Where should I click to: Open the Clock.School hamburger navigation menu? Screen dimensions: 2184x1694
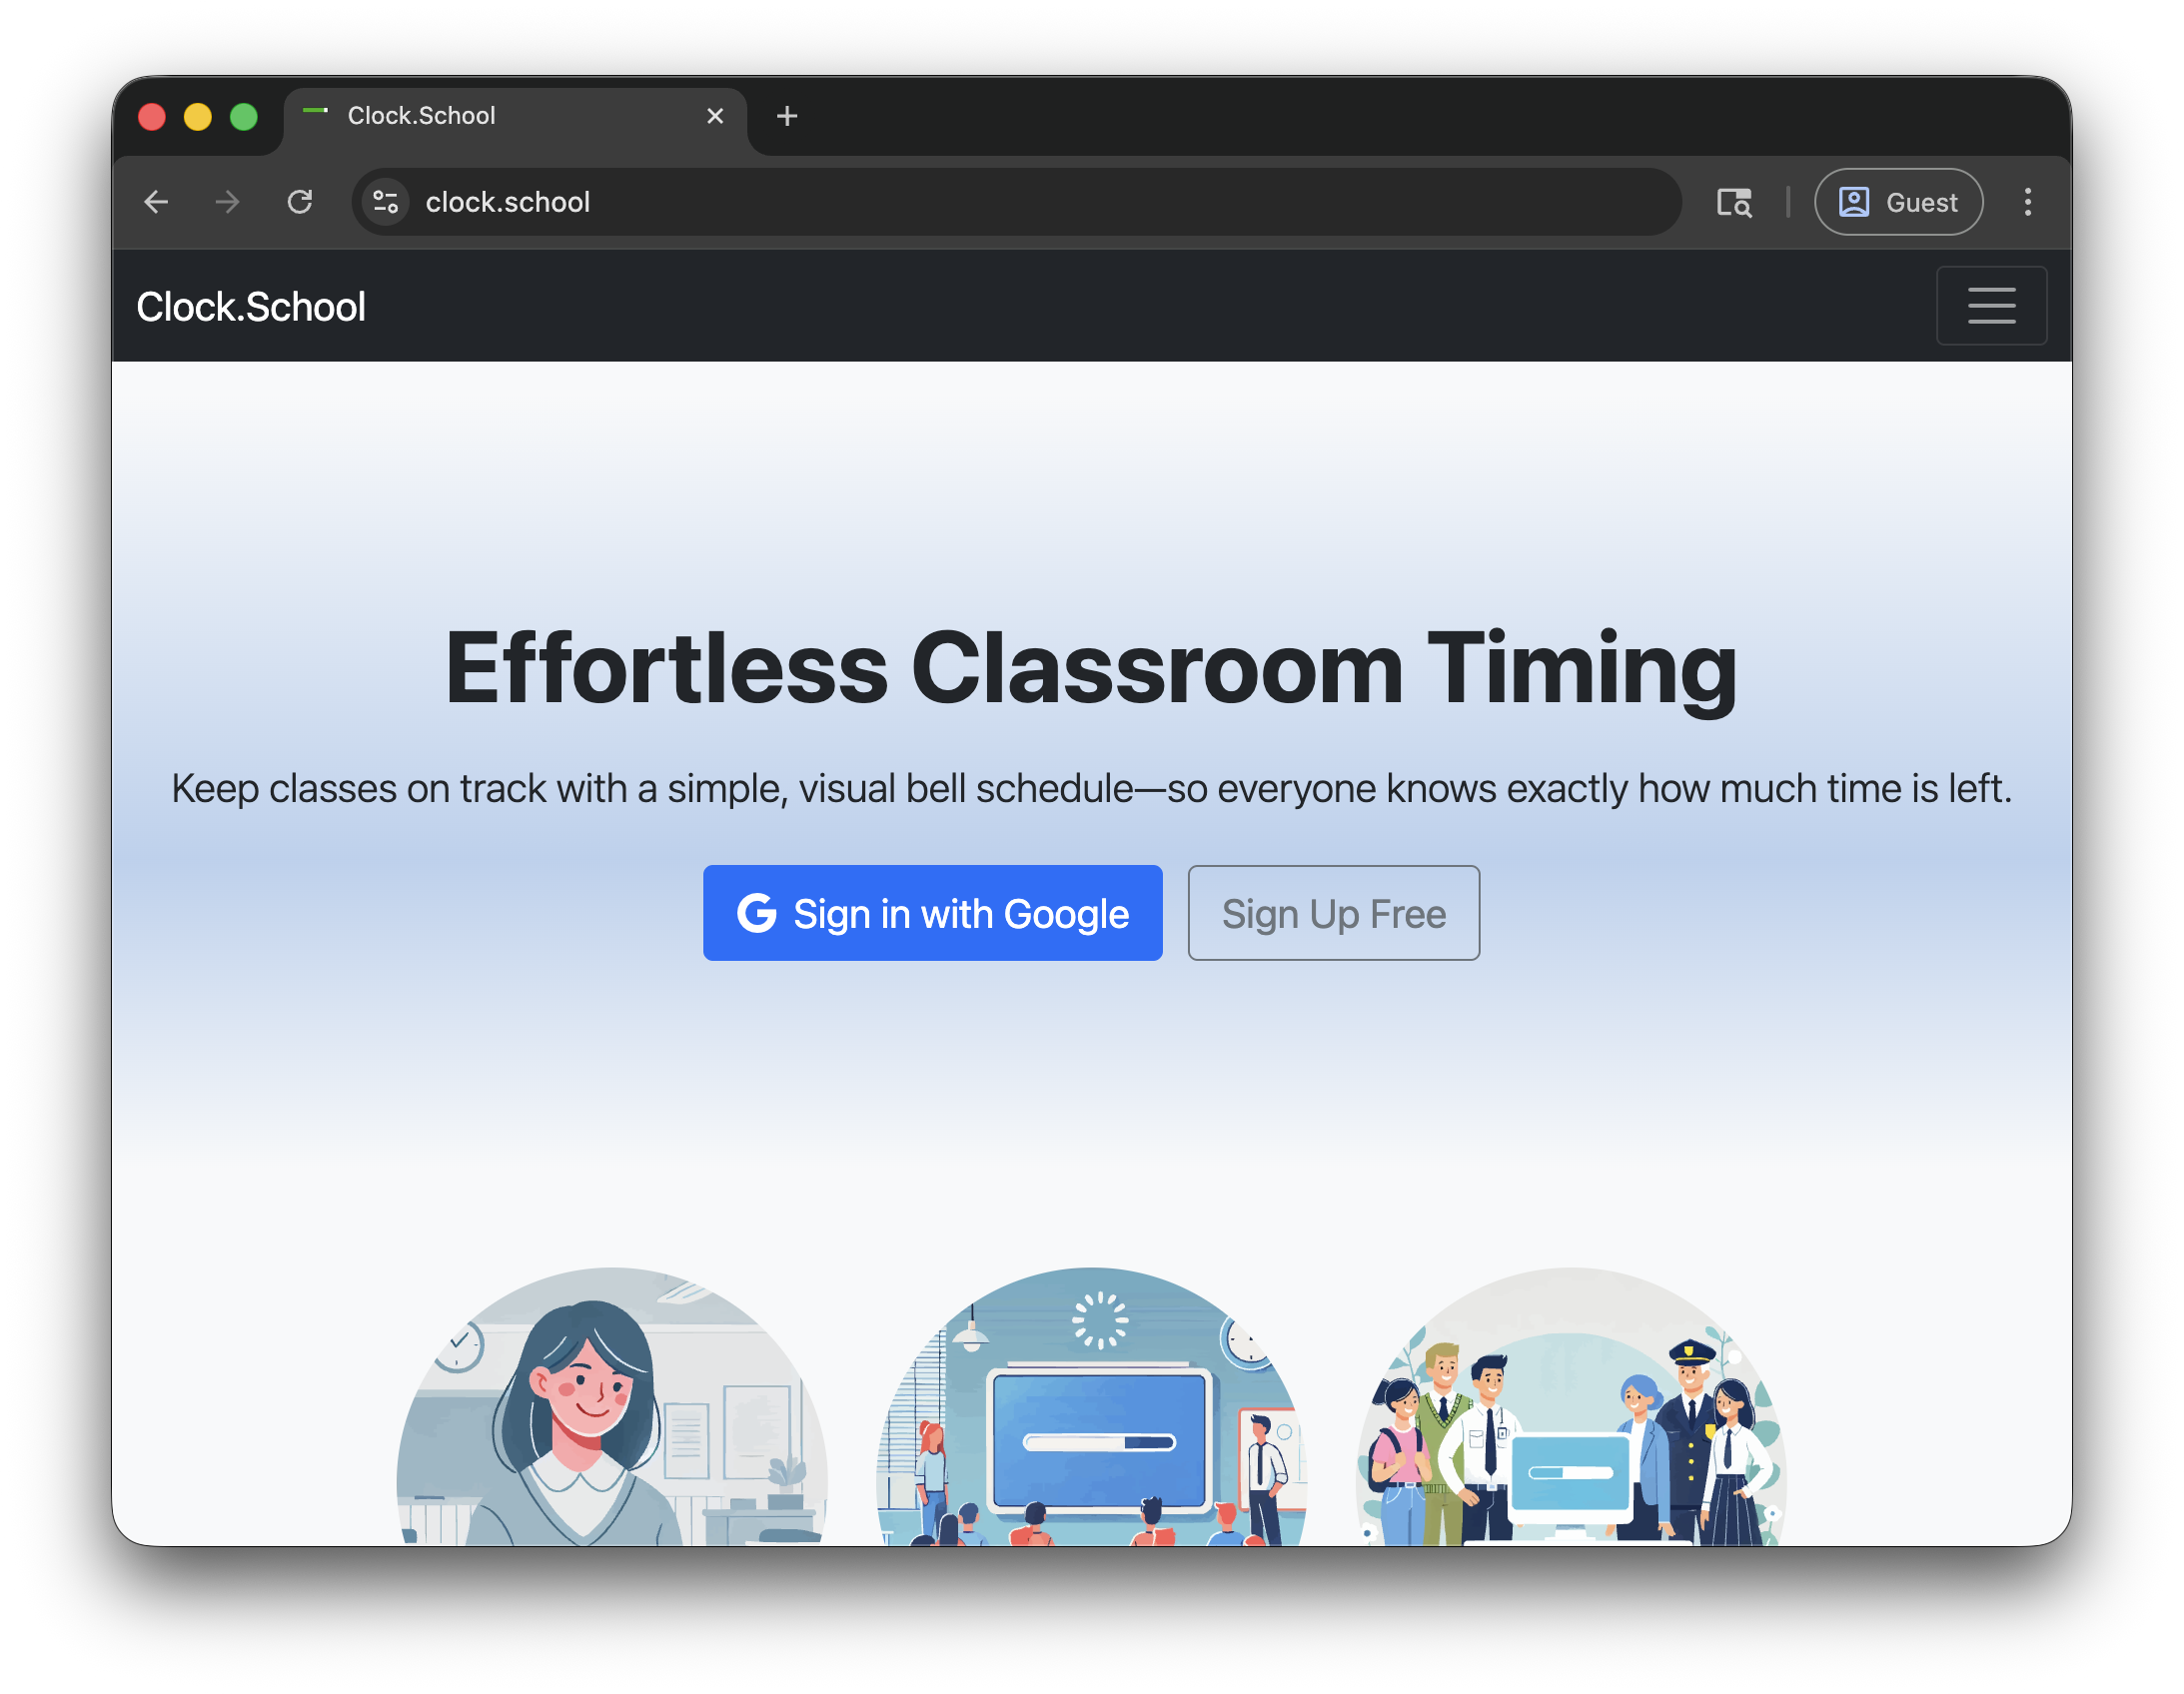(x=1991, y=305)
